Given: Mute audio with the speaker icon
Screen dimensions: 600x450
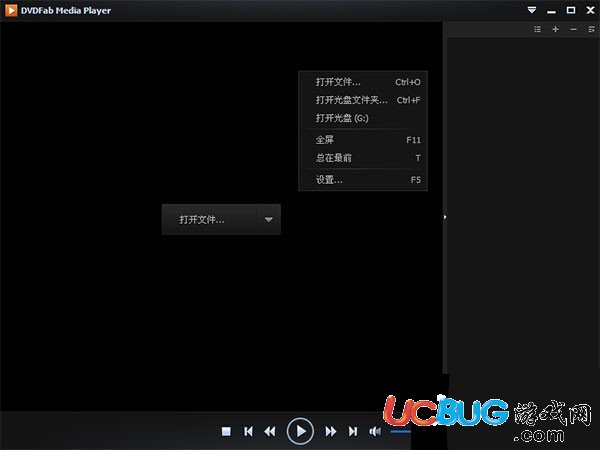Looking at the screenshot, I should 375,432.
